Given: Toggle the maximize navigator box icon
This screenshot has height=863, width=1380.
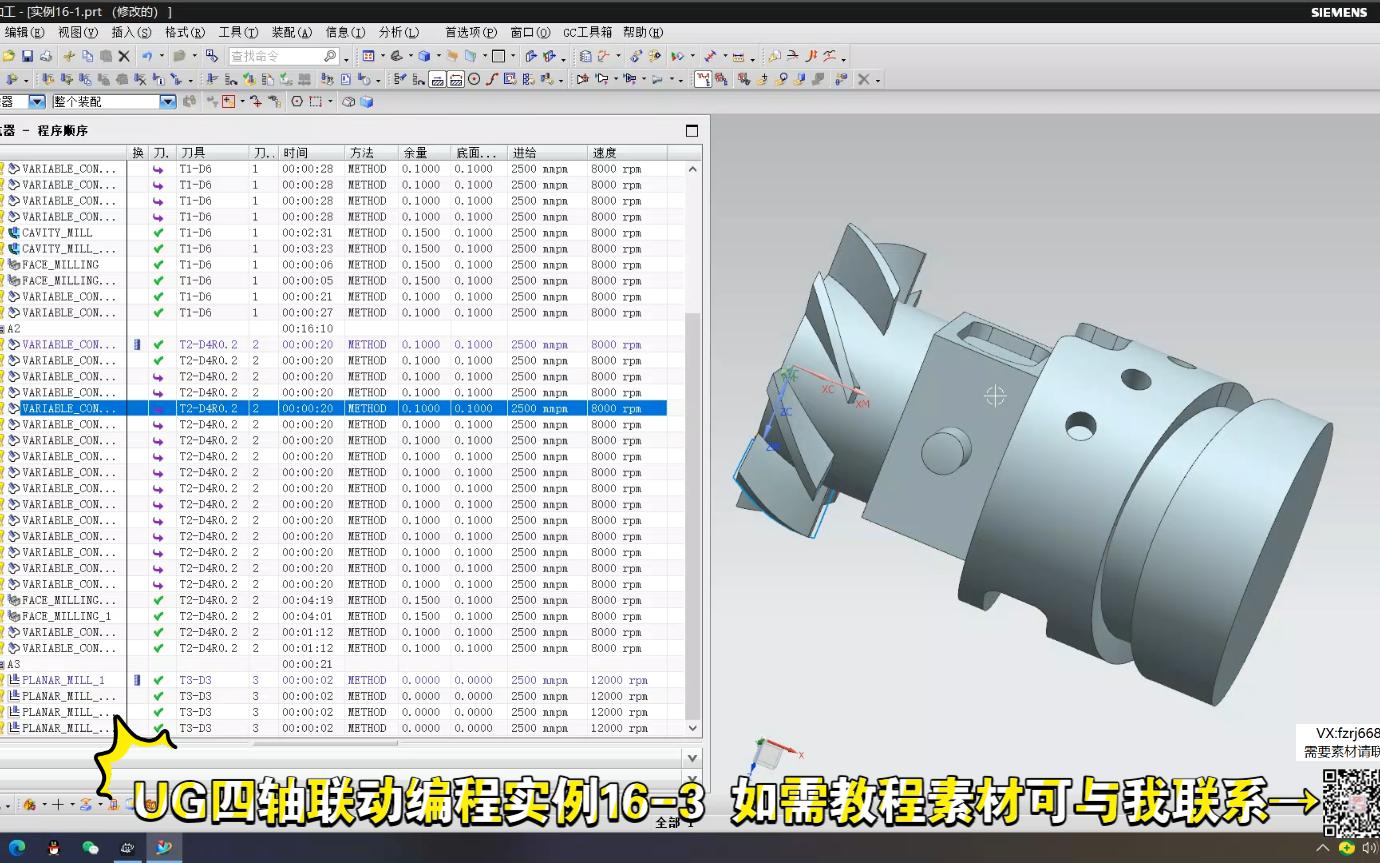Looking at the screenshot, I should pyautogui.click(x=691, y=130).
